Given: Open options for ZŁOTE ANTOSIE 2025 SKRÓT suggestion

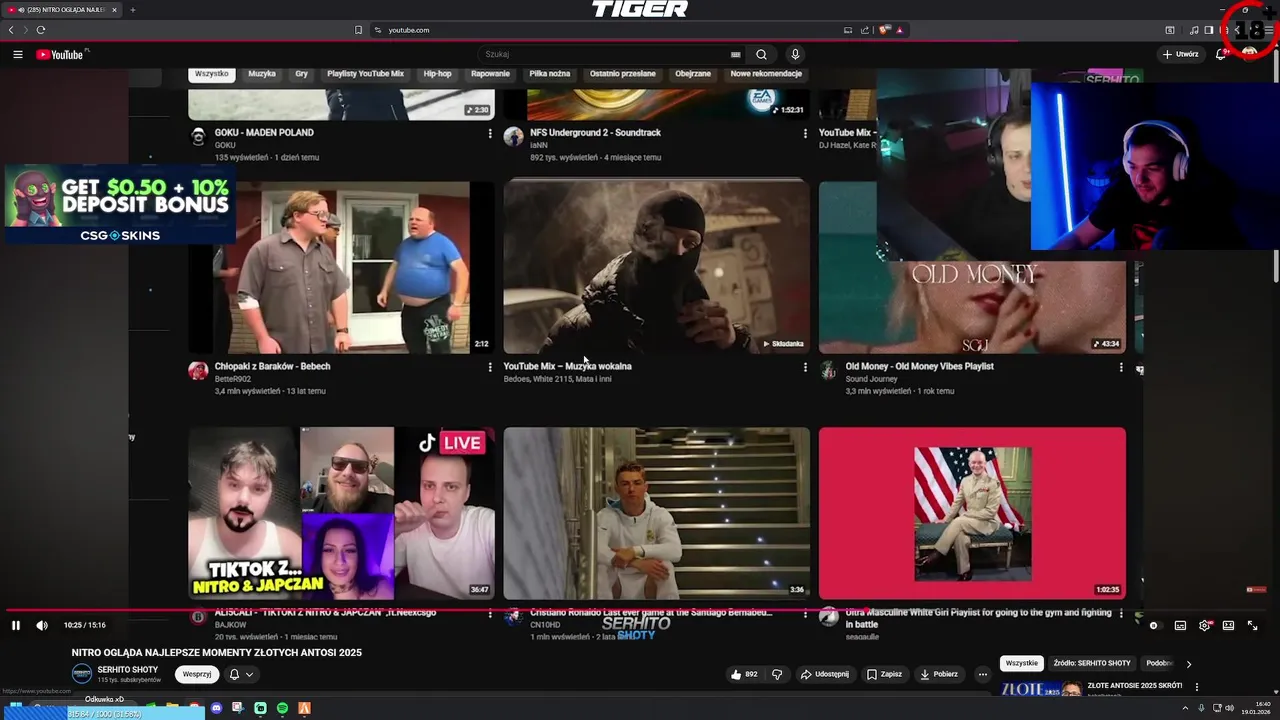Looking at the screenshot, I should (x=1197, y=687).
